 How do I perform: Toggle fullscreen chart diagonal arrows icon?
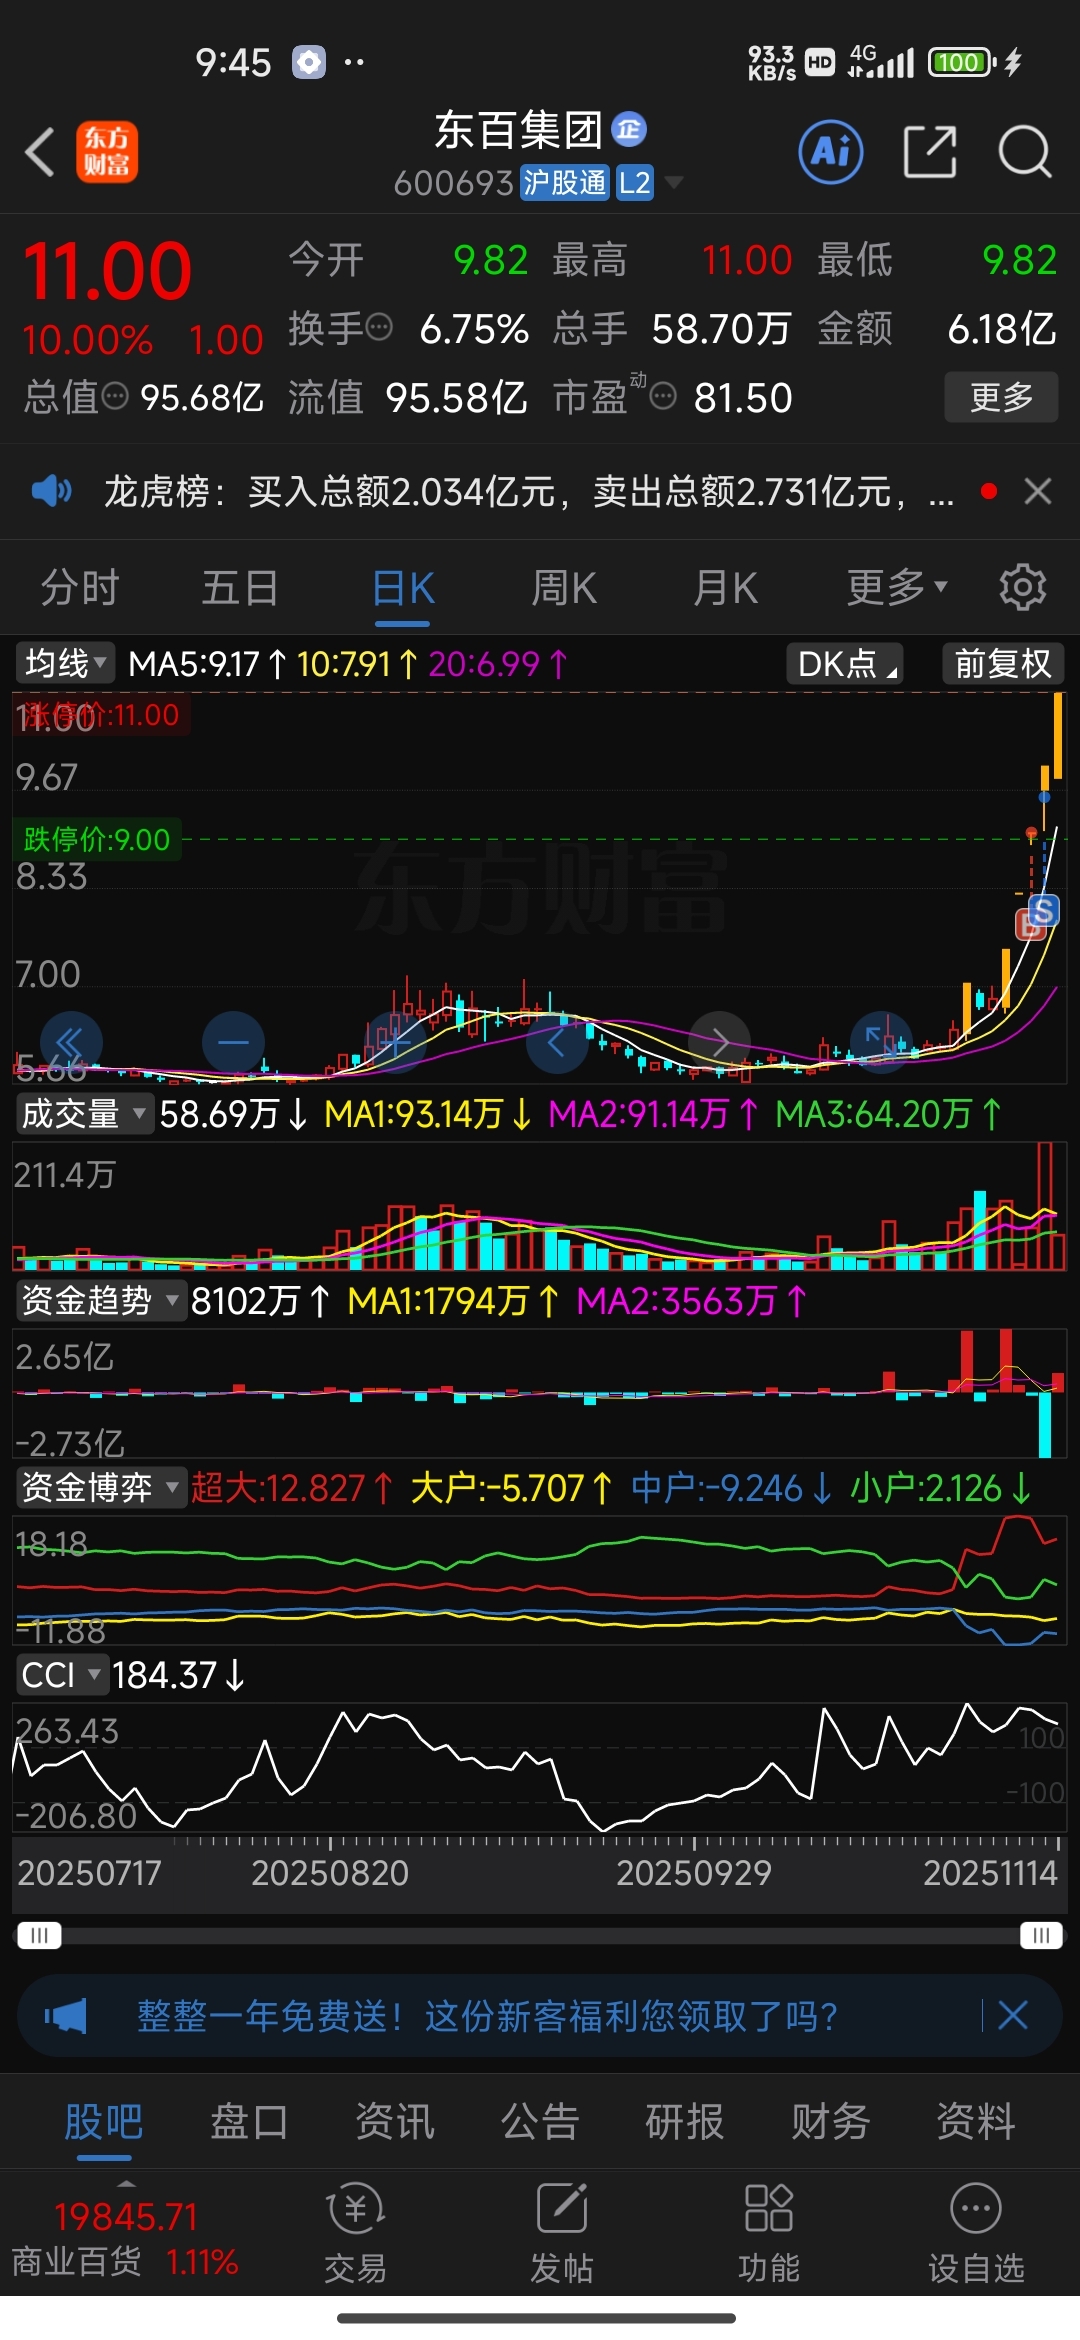coord(881,1043)
